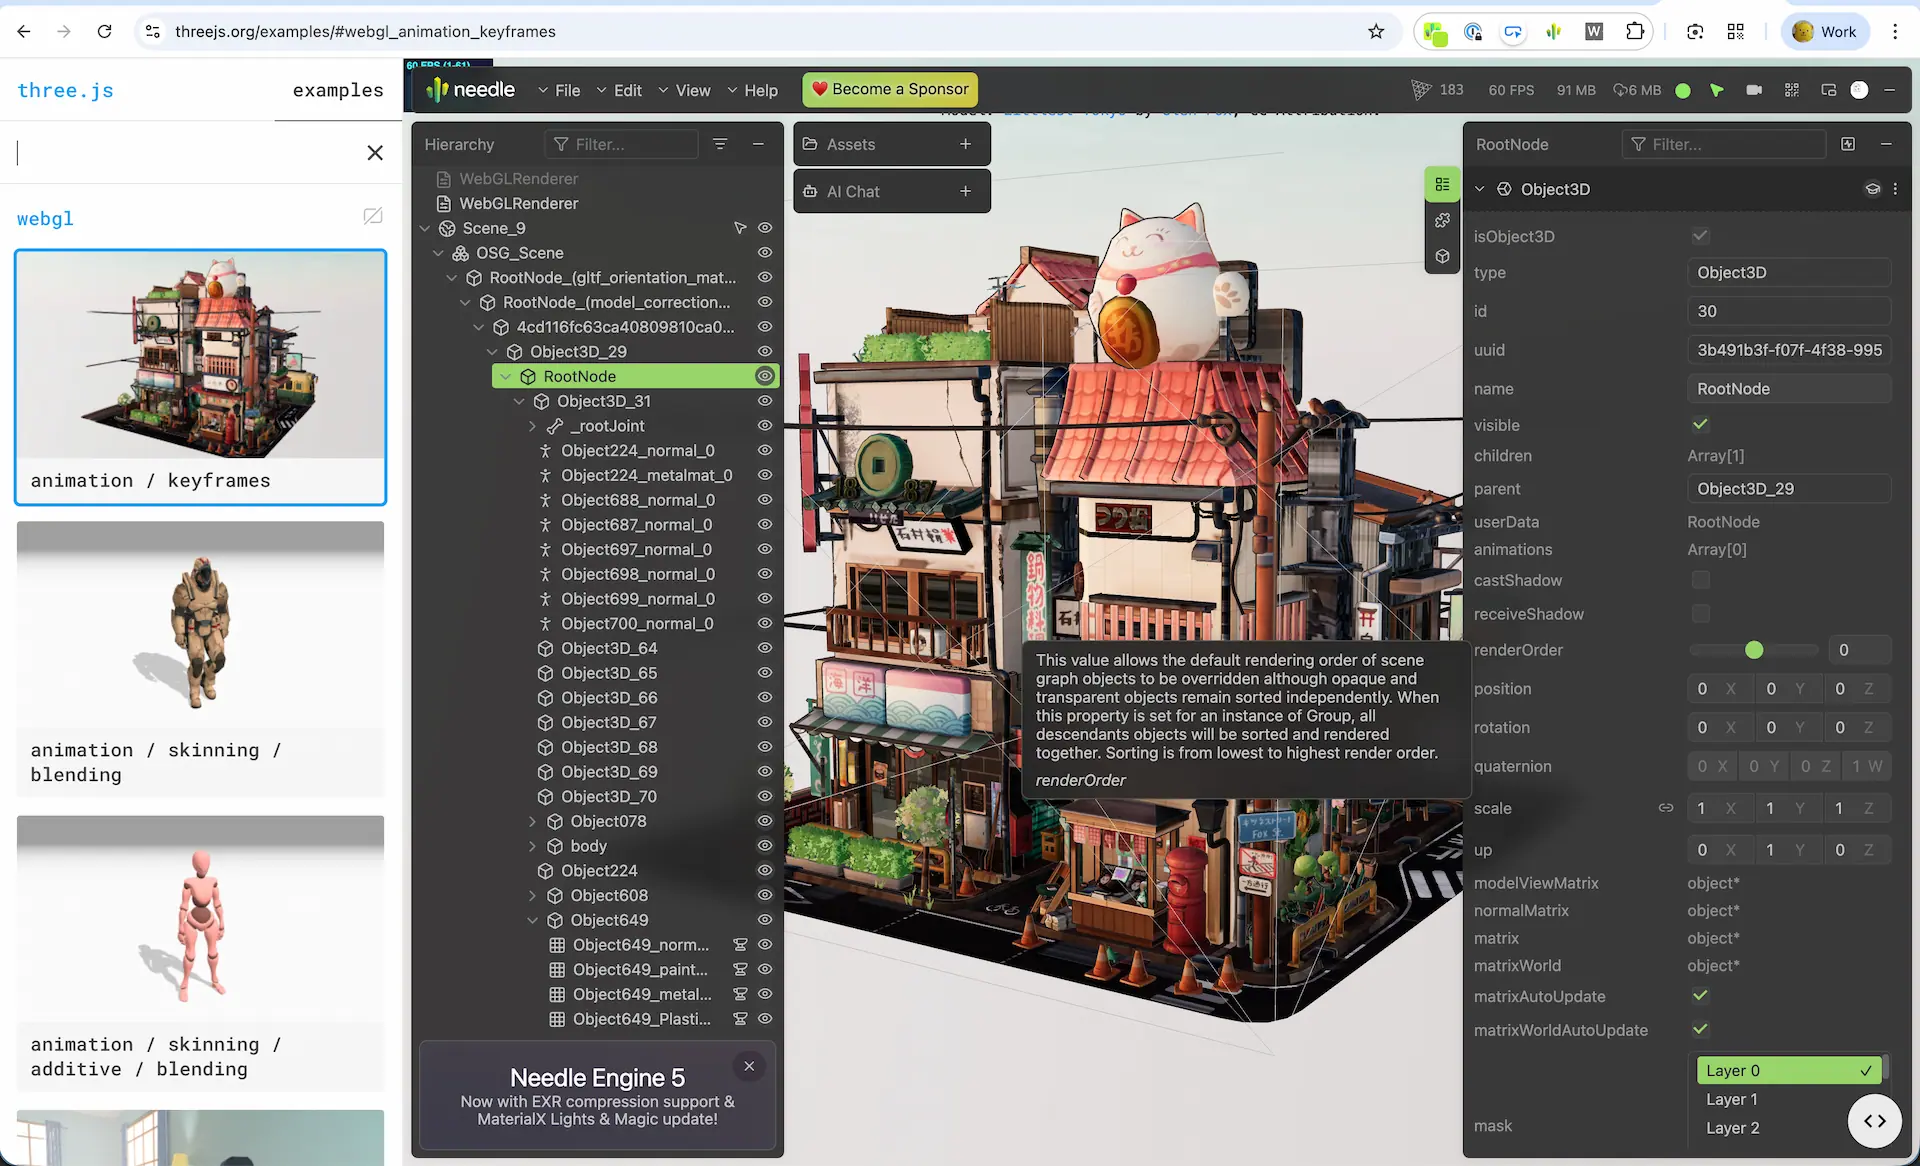The width and height of the screenshot is (1920, 1166).
Task: Click the picture-in-picture window icon
Action: [x=1829, y=90]
